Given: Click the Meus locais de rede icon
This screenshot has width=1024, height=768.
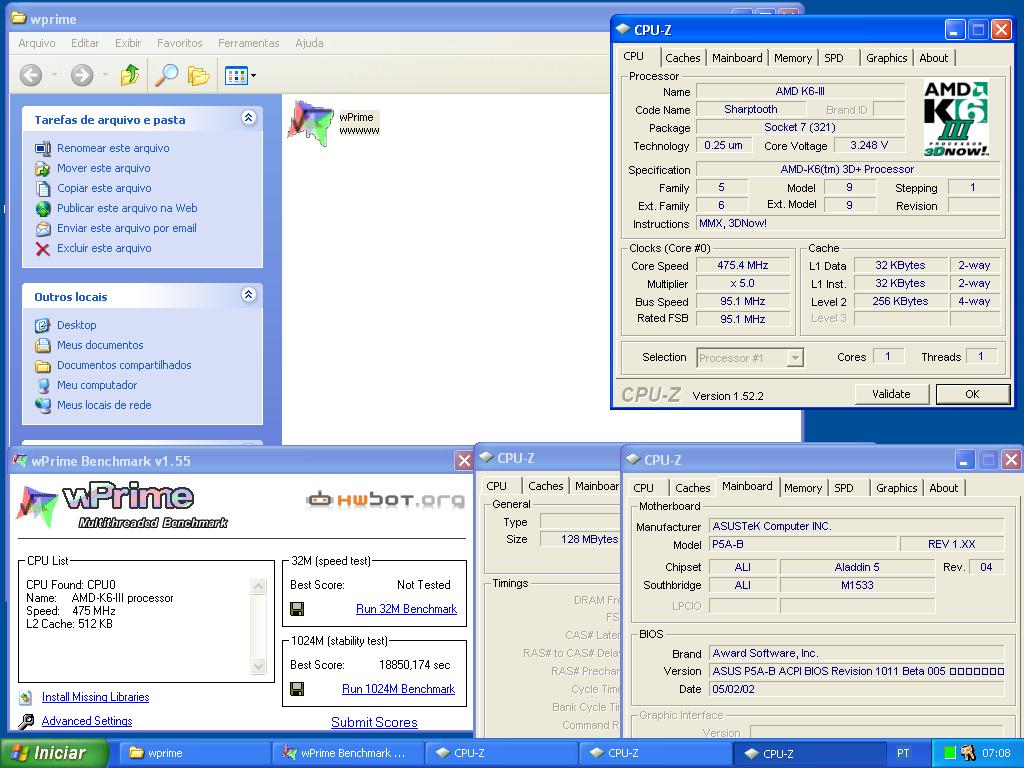Looking at the screenshot, I should (x=43, y=406).
